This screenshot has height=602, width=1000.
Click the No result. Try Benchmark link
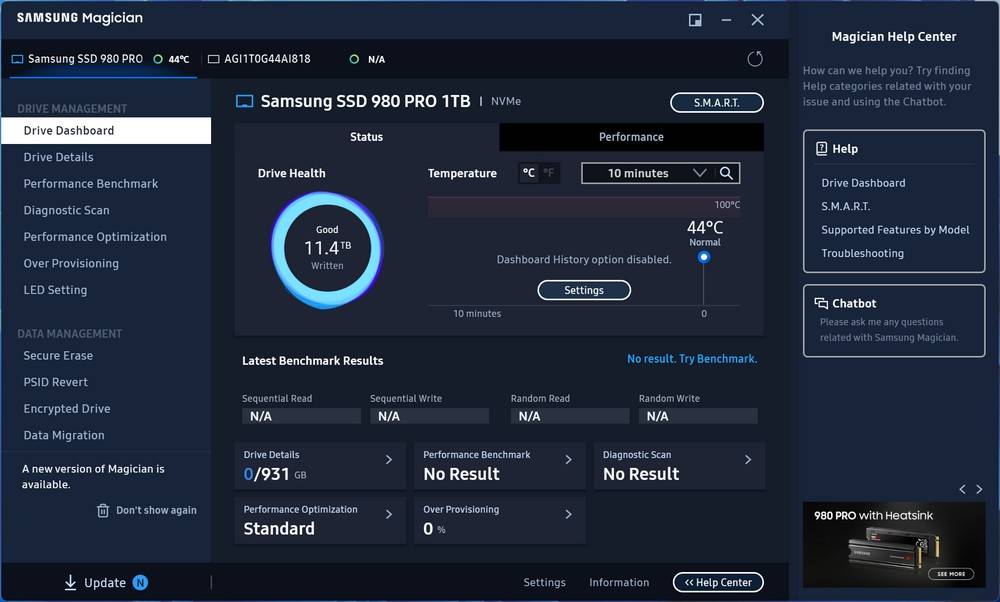point(692,359)
